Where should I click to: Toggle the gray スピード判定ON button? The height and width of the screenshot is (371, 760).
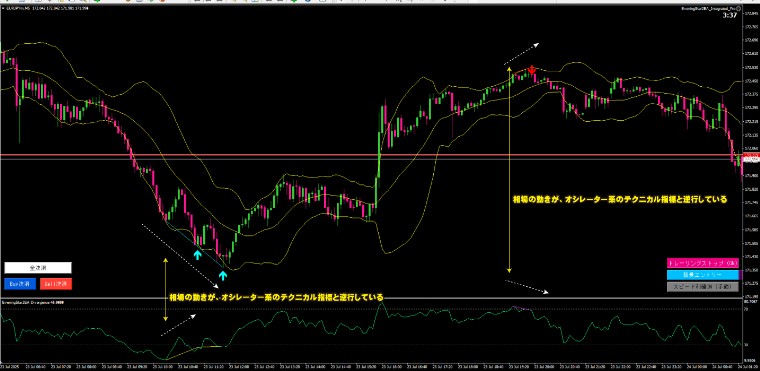[703, 287]
